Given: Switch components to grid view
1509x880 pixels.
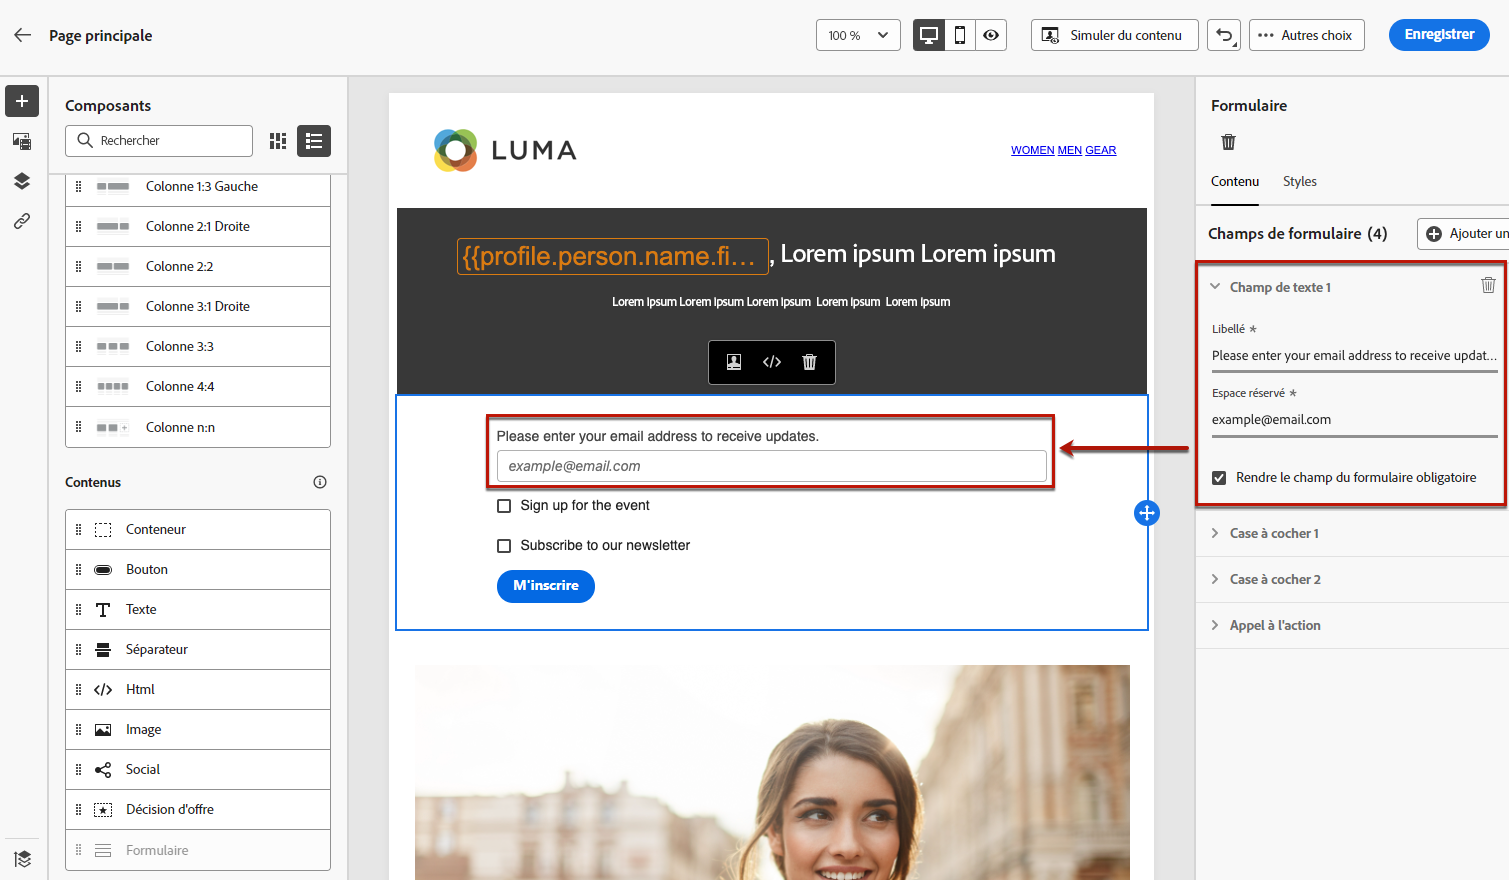Looking at the screenshot, I should [x=278, y=141].
